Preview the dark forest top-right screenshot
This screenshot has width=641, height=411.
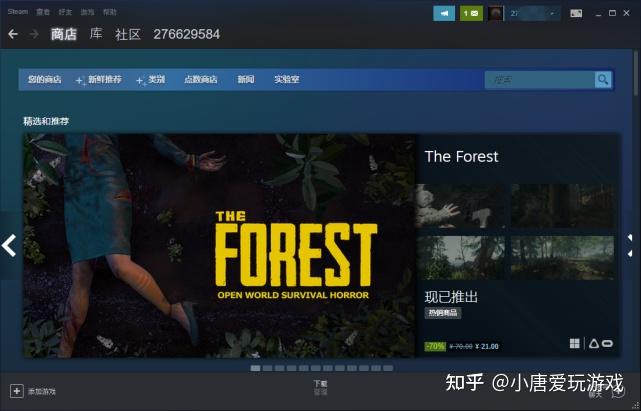click(563, 206)
